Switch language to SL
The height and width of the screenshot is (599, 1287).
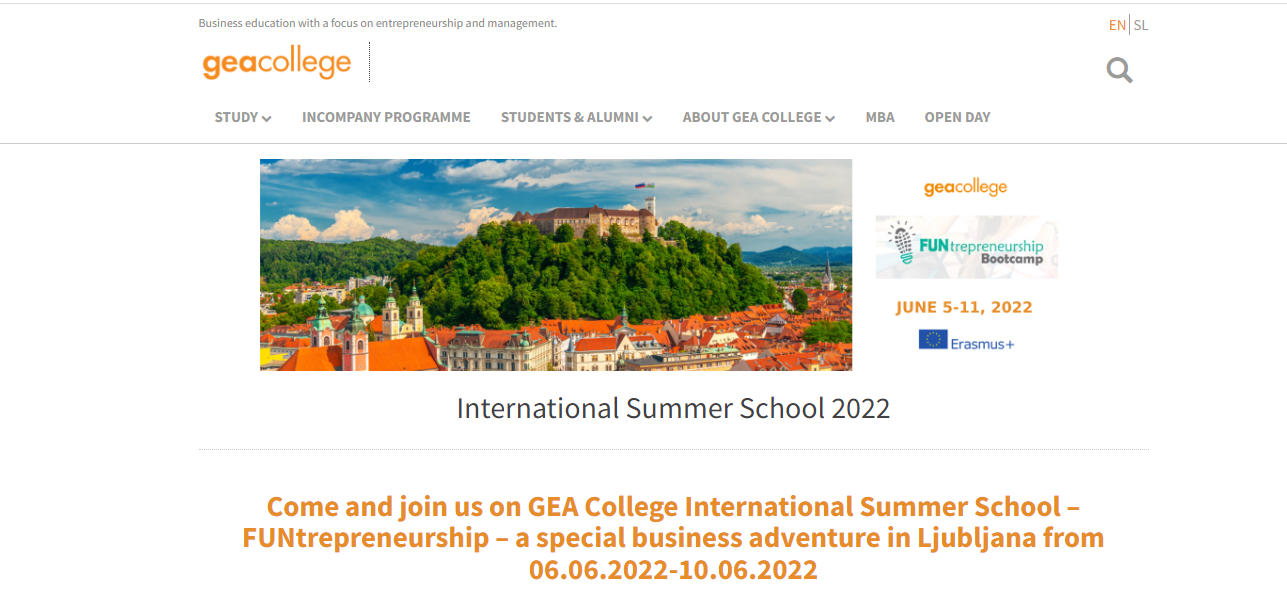(1141, 25)
